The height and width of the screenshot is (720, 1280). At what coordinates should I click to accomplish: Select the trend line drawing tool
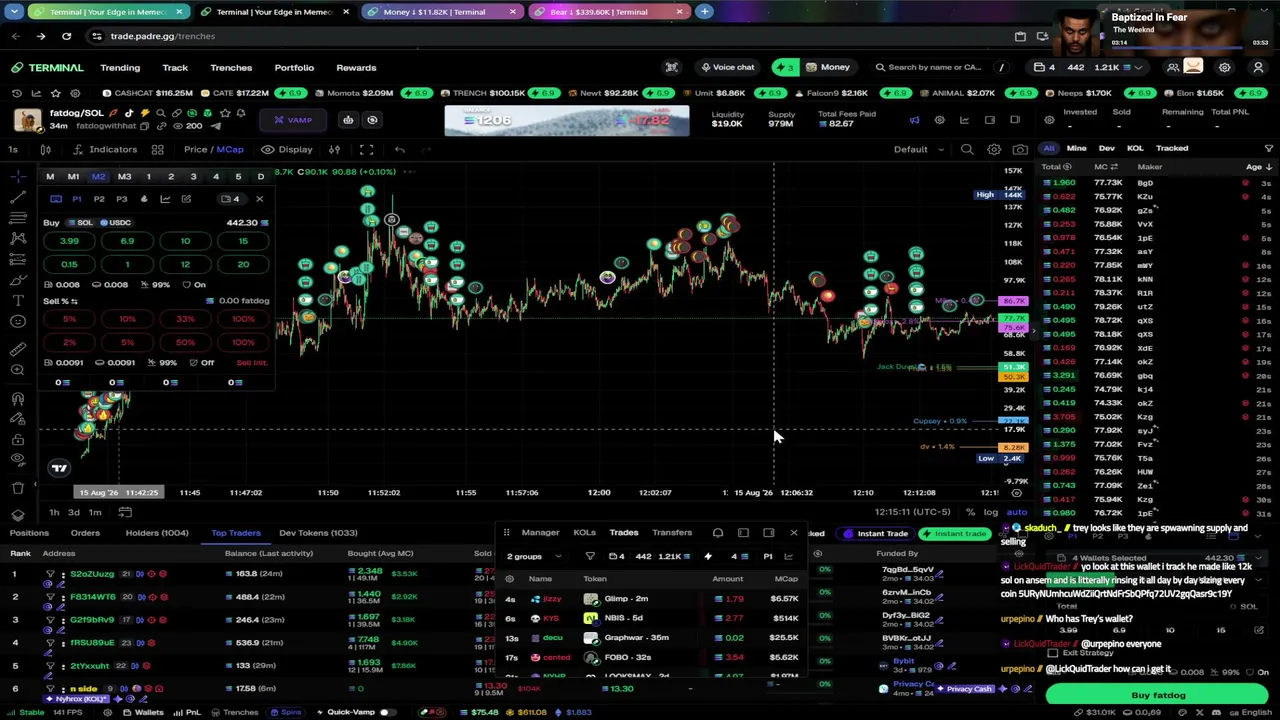tap(18, 197)
